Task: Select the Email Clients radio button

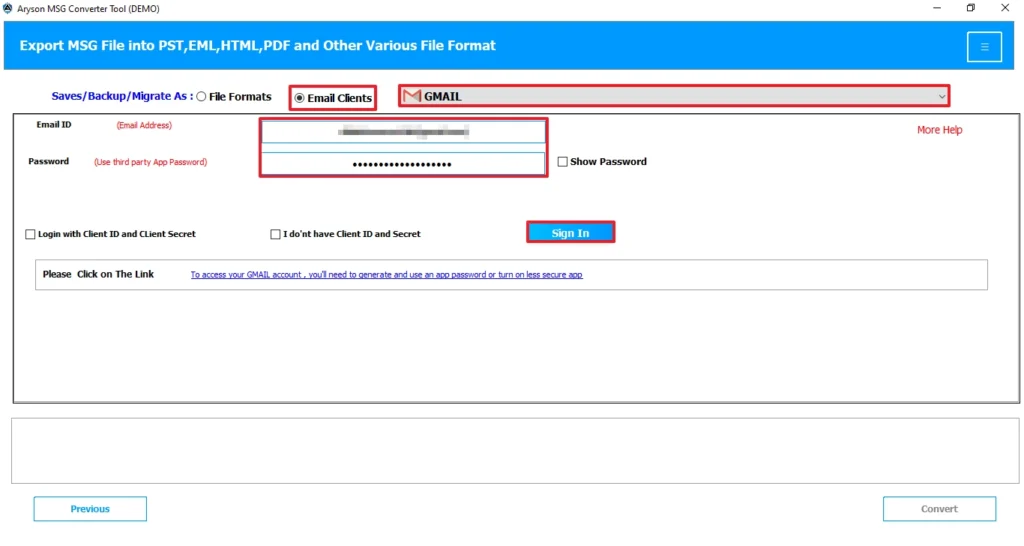Action: click(299, 98)
